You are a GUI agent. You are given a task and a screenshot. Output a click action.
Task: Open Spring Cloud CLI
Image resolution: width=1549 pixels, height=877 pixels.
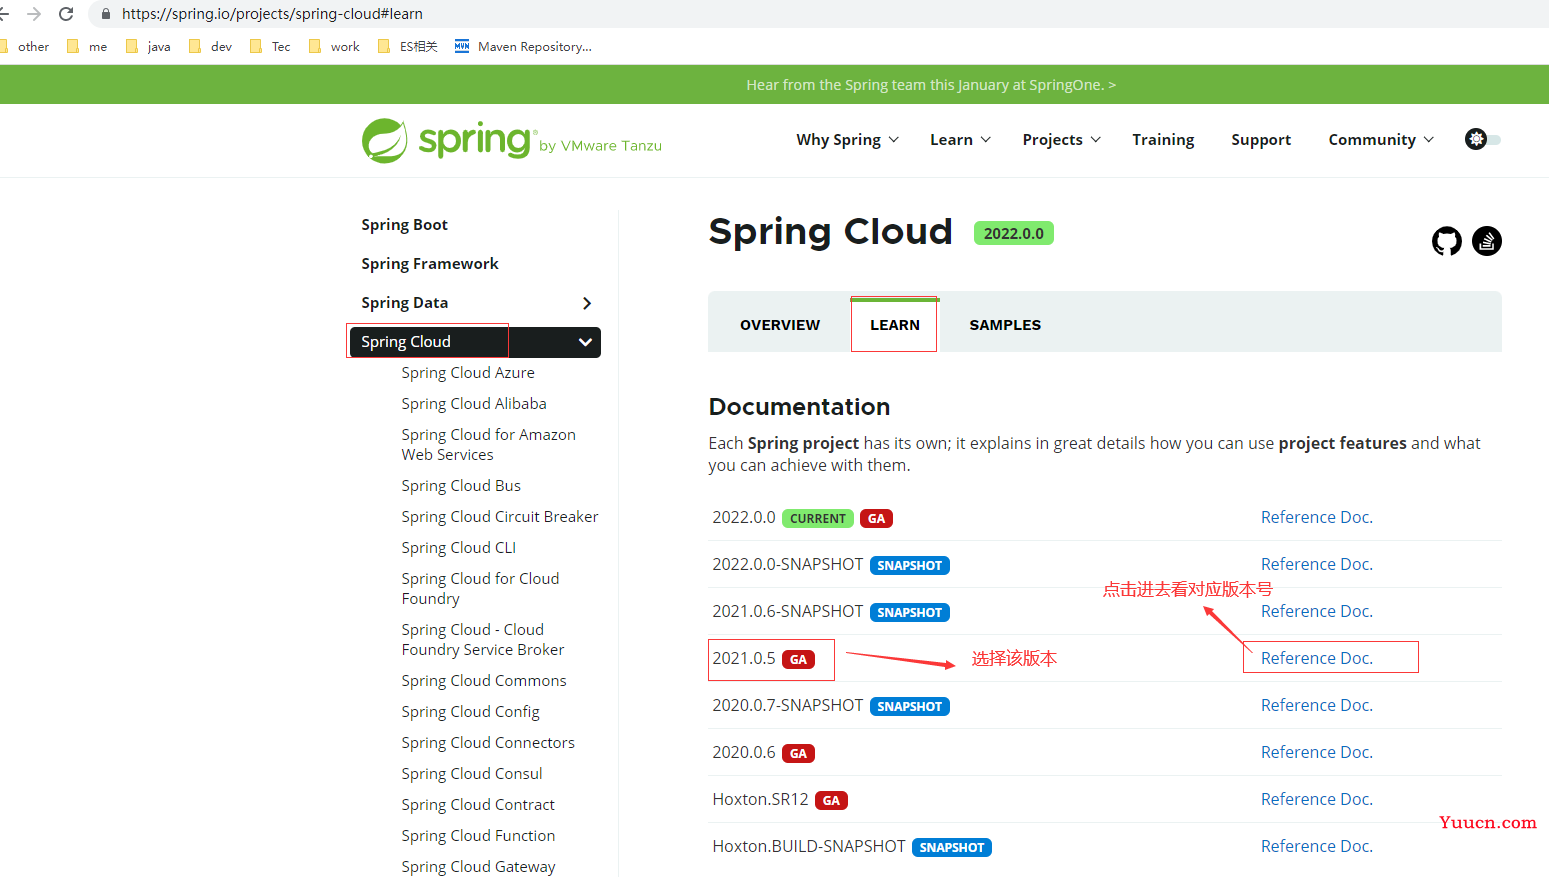[x=459, y=548]
